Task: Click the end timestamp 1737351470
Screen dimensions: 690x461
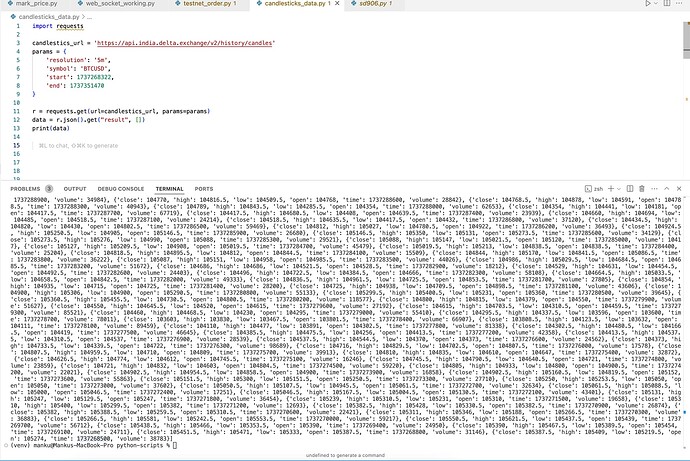Action: pos(87,86)
